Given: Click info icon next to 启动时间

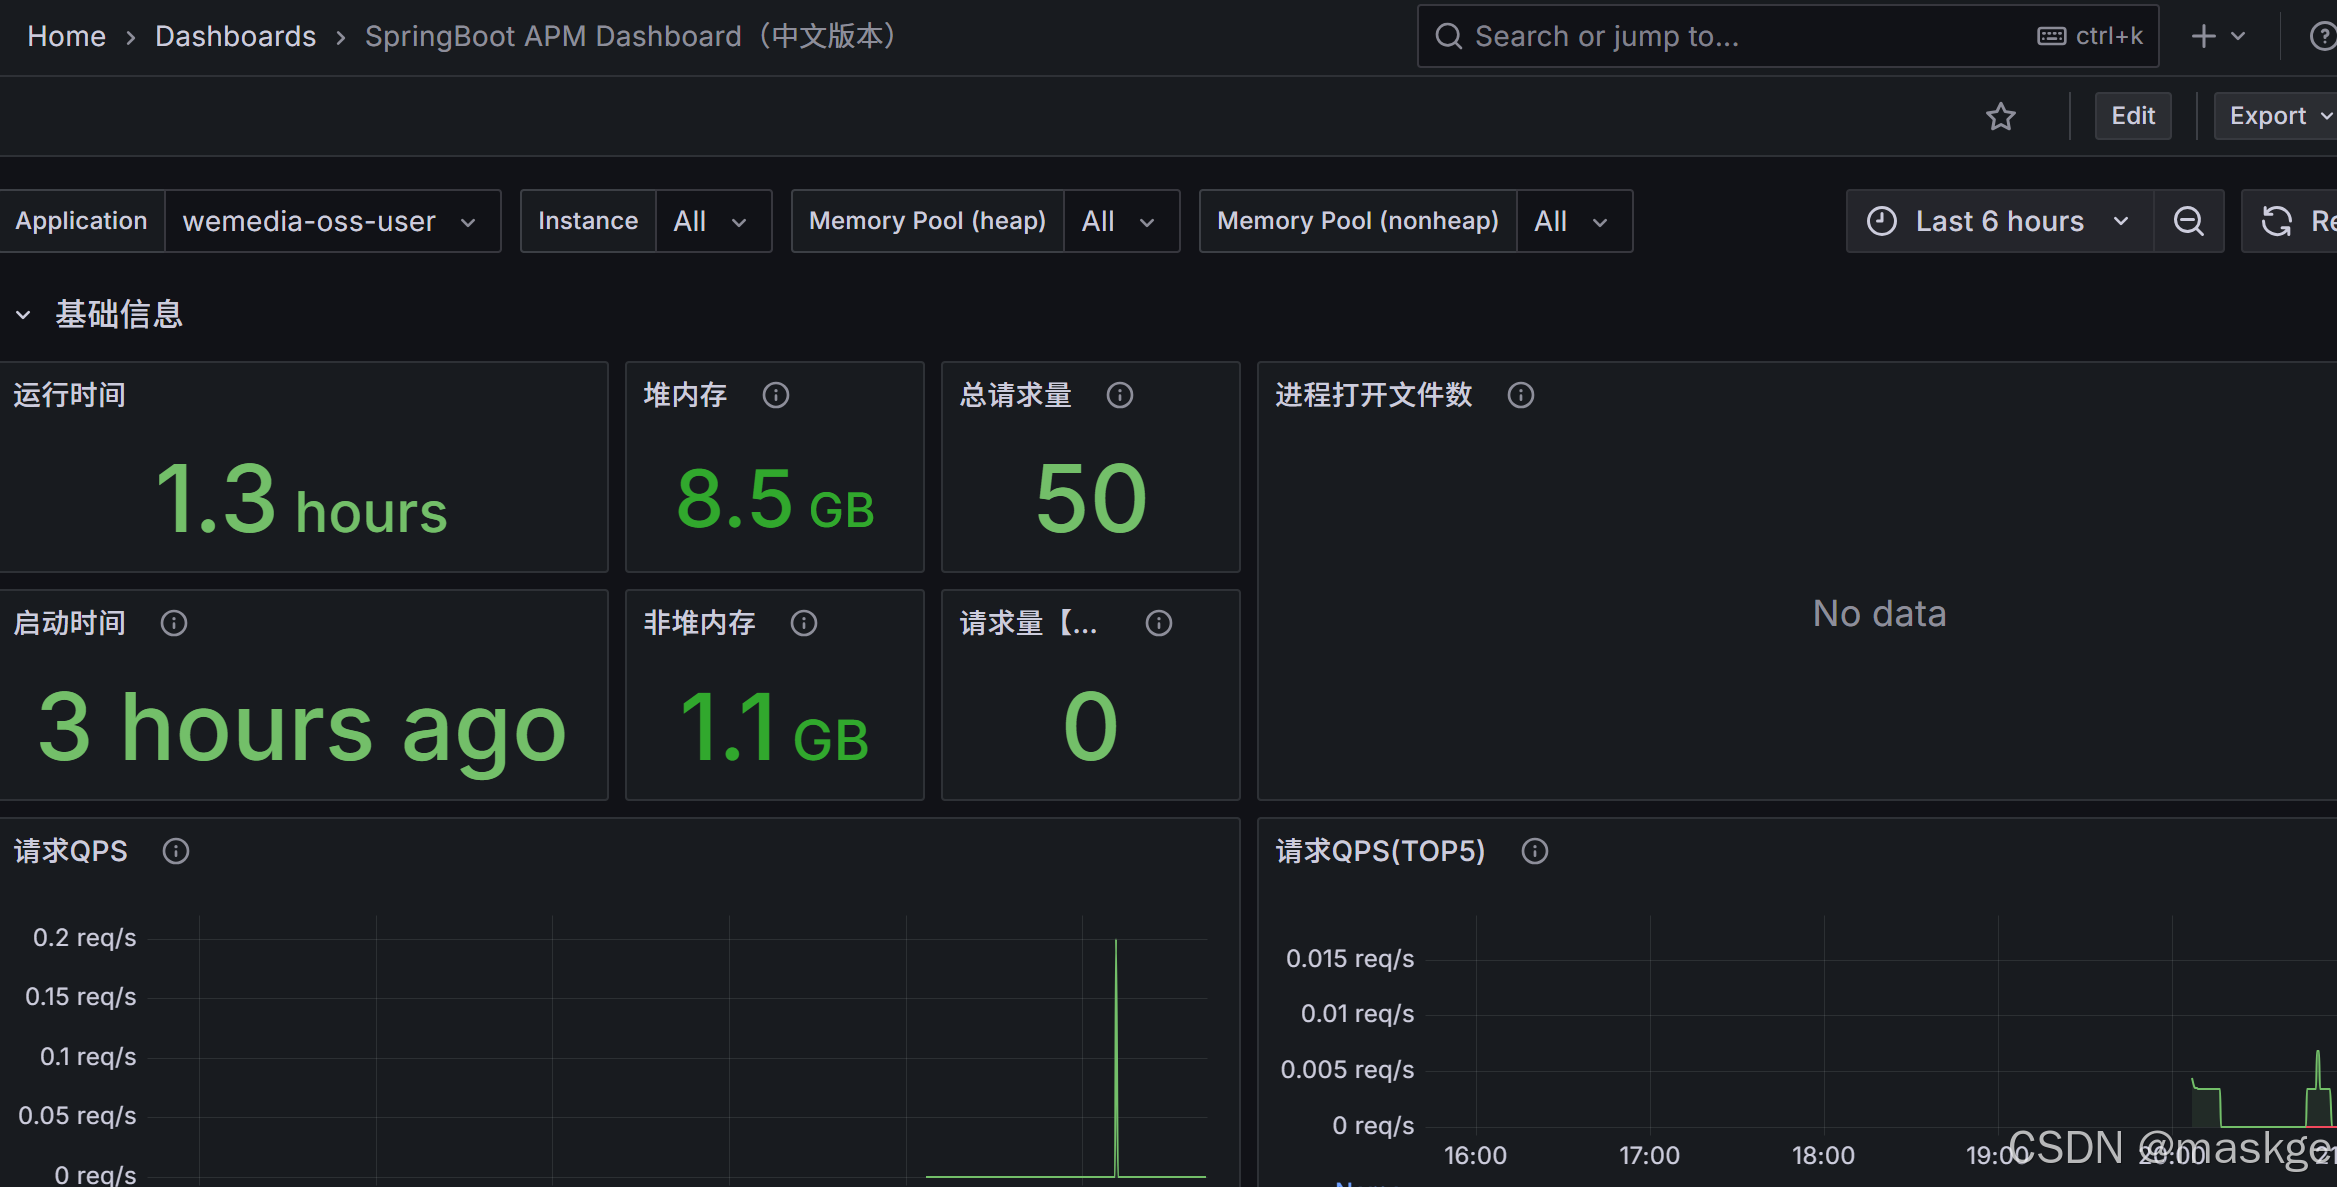Looking at the screenshot, I should (174, 623).
